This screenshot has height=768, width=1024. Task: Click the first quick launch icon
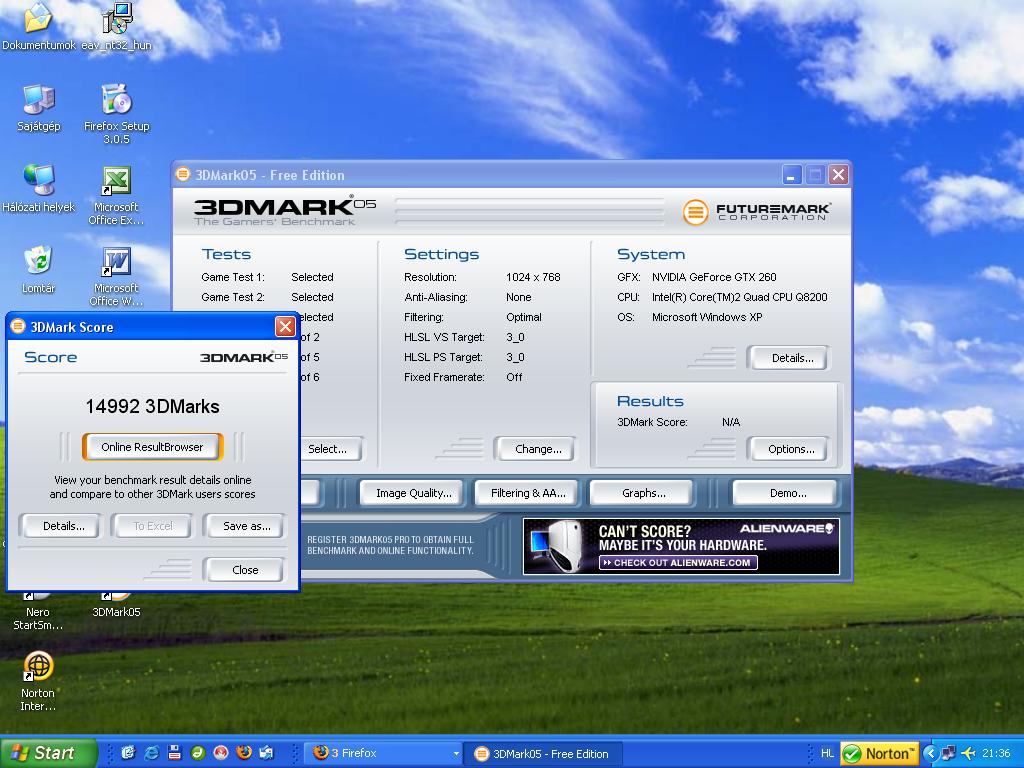tap(128, 753)
